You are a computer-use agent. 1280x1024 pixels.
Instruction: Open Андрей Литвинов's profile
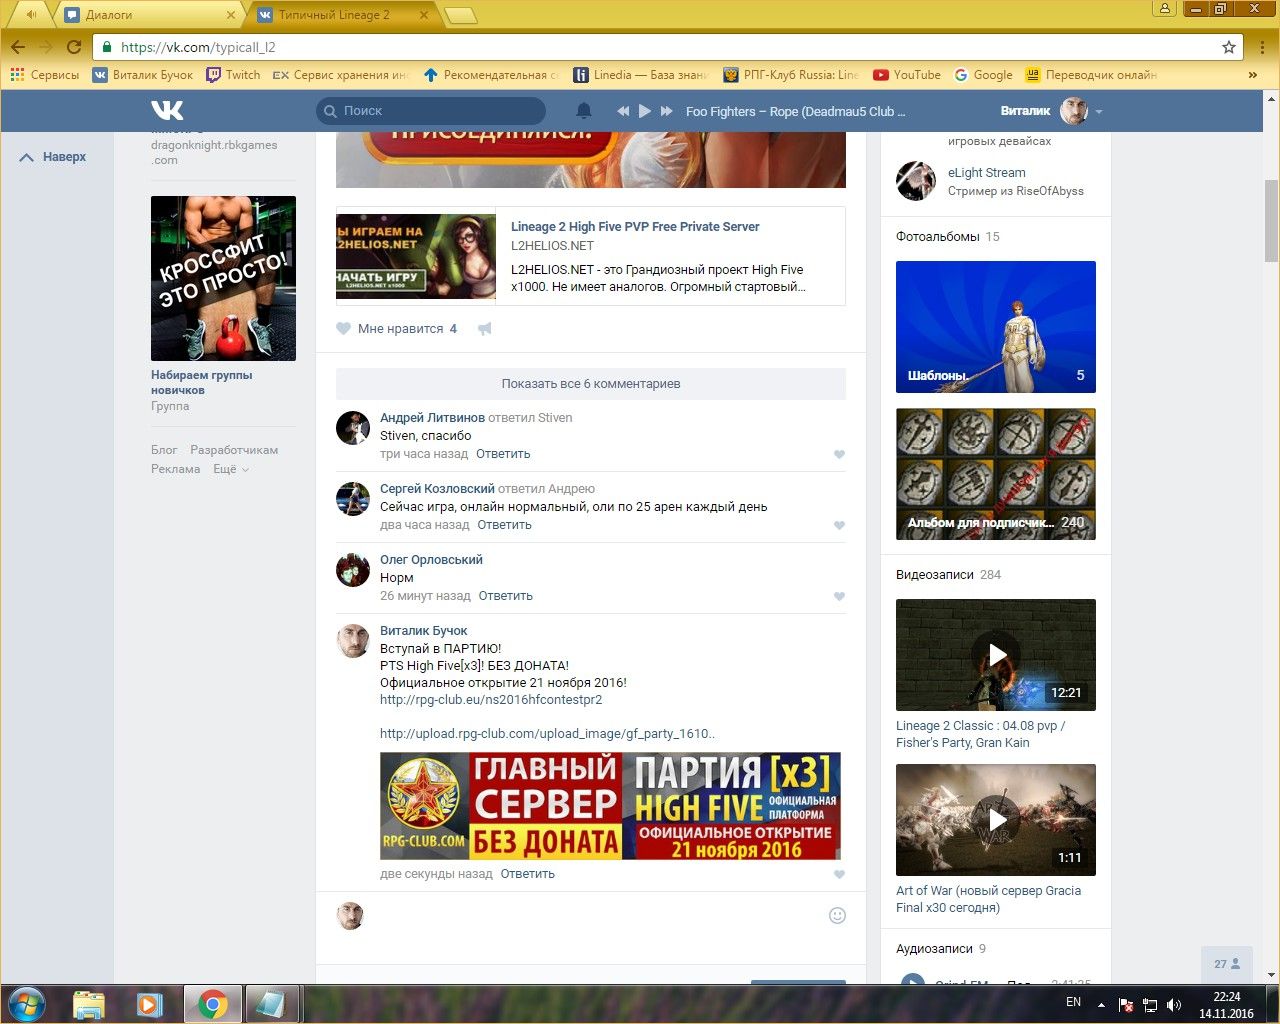tap(432, 418)
